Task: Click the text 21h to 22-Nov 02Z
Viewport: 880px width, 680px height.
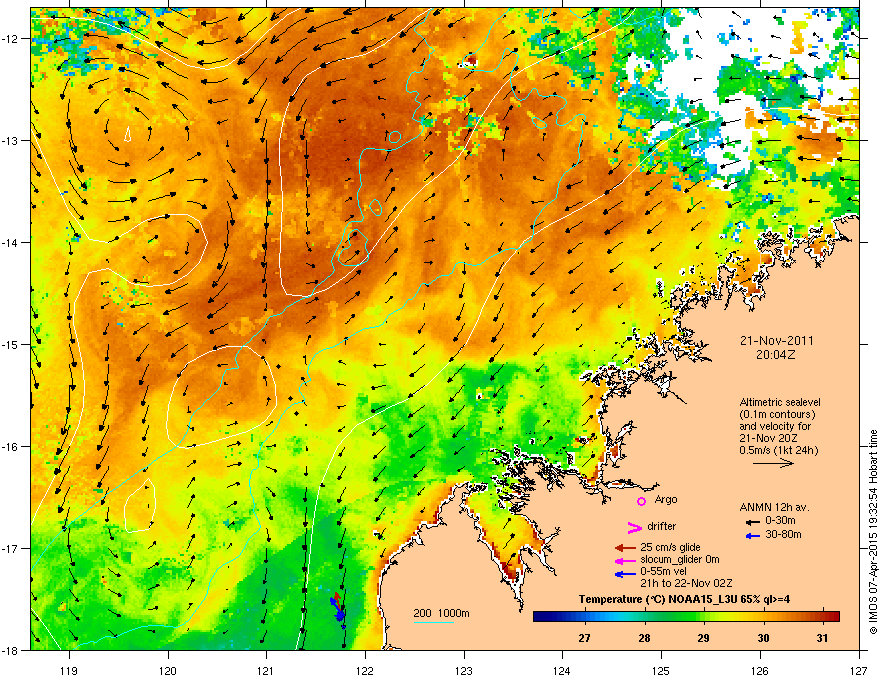Action: pyautogui.click(x=686, y=583)
